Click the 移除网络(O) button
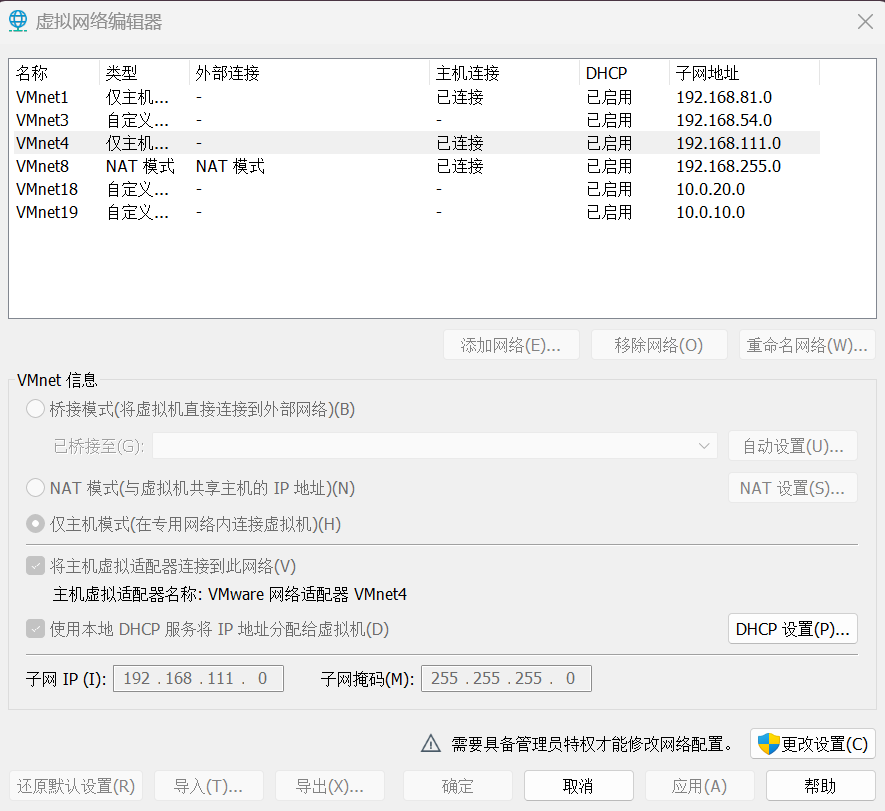 (659, 345)
